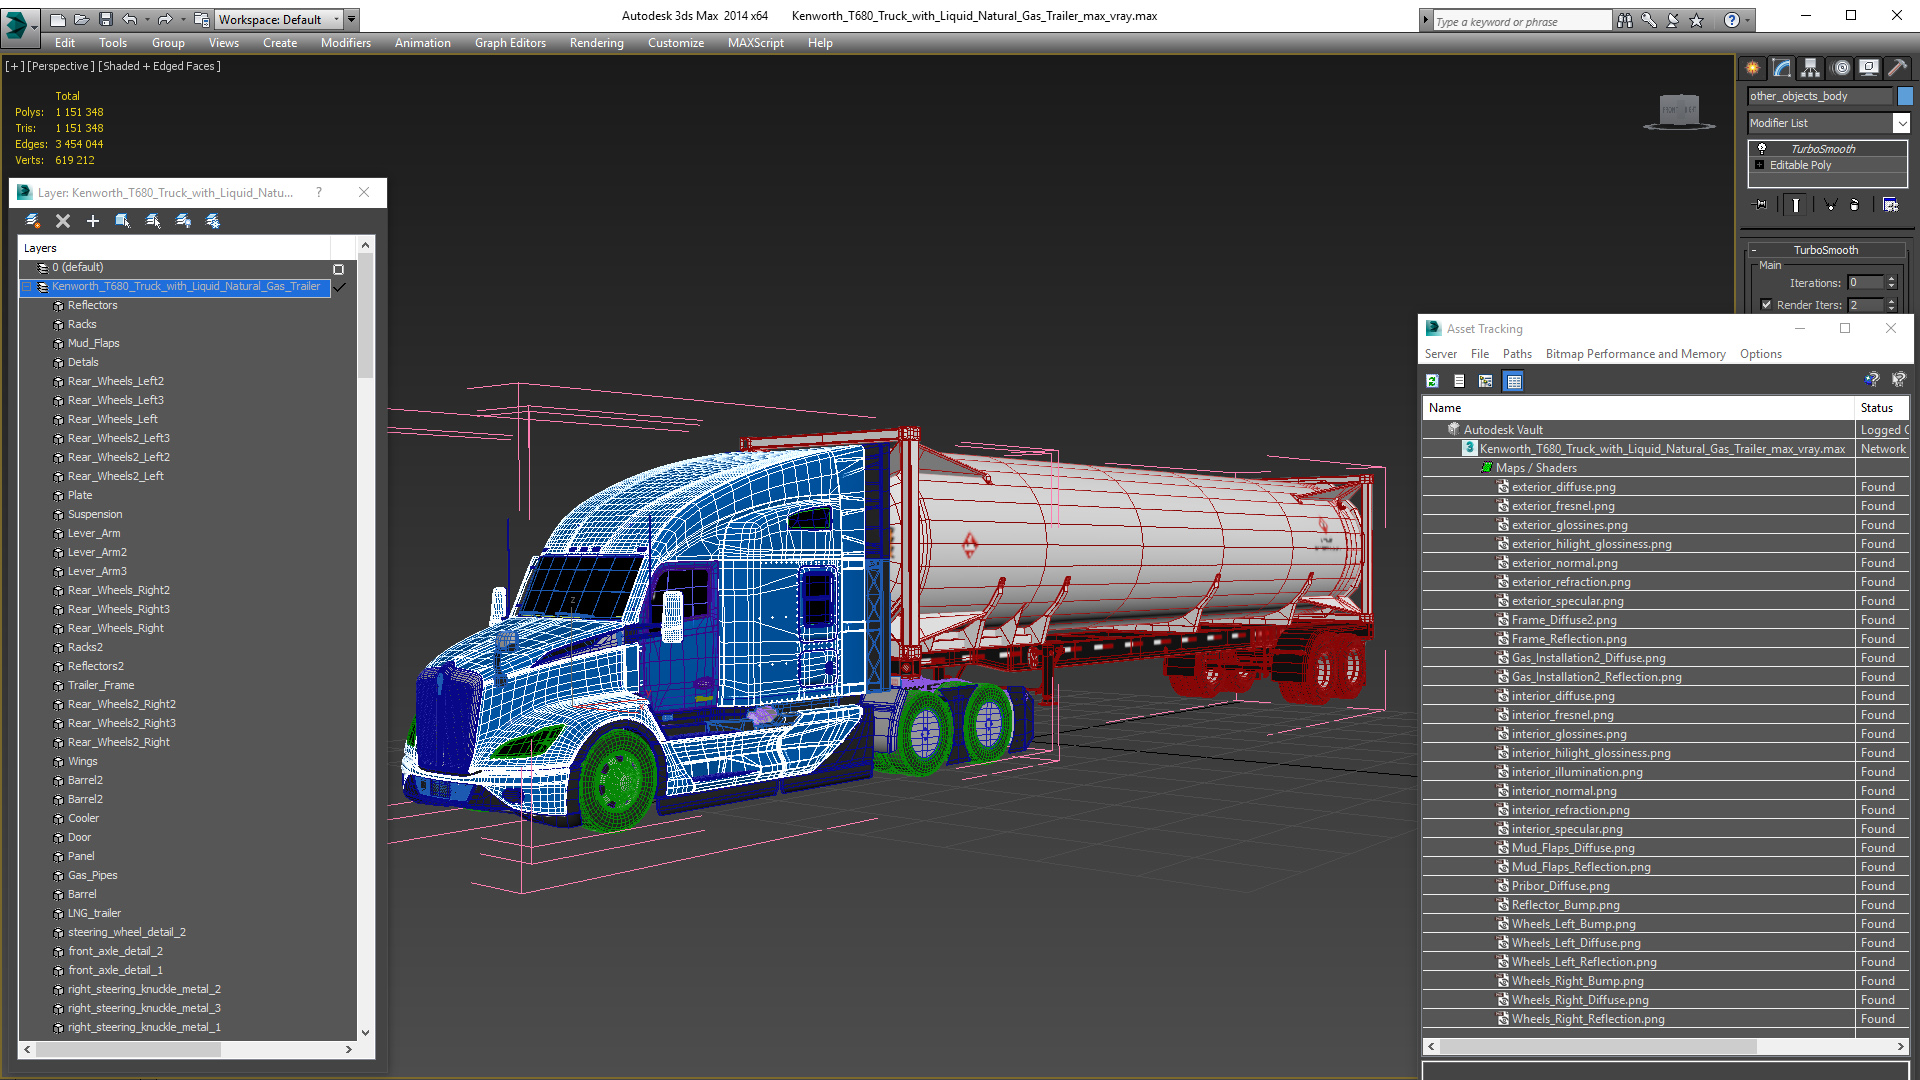1920x1080 pixels.
Task: Open the Modifiers menu
Action: coord(345,43)
